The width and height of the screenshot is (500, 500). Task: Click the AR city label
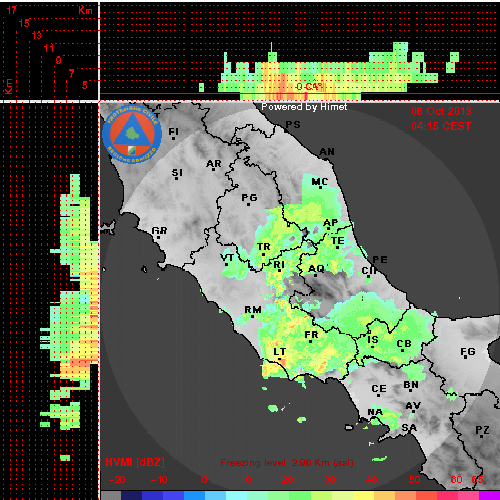[x=214, y=164]
